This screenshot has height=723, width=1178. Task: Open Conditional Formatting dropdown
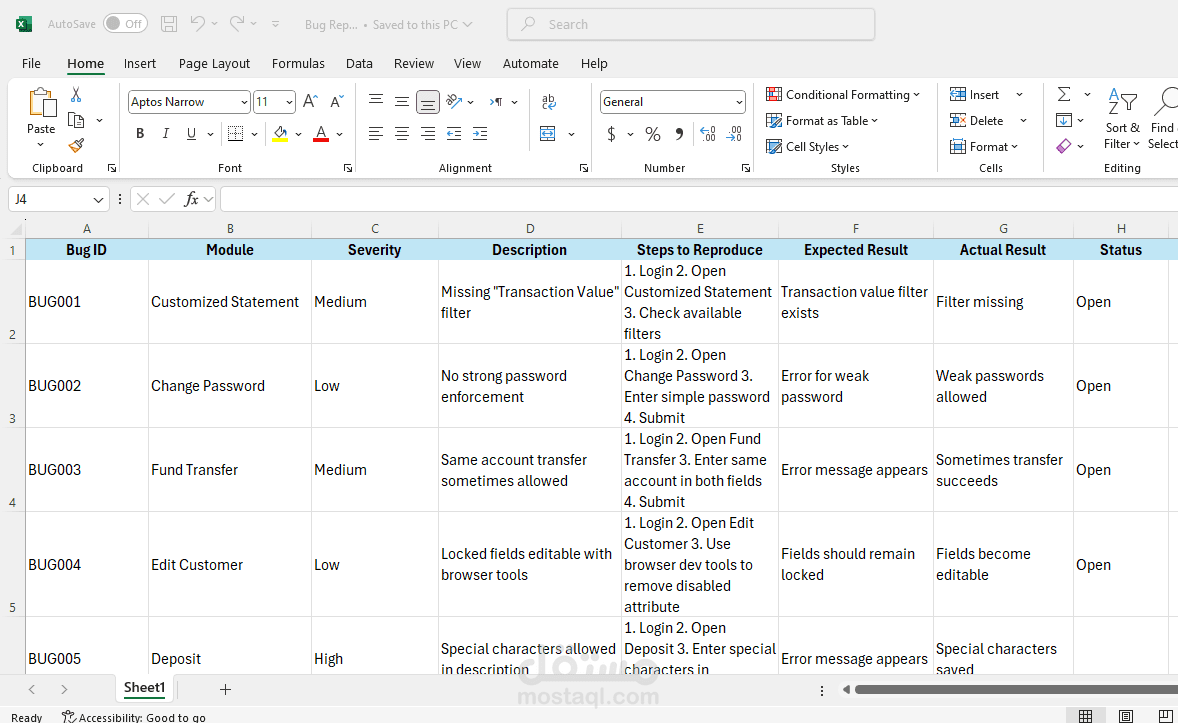point(843,95)
